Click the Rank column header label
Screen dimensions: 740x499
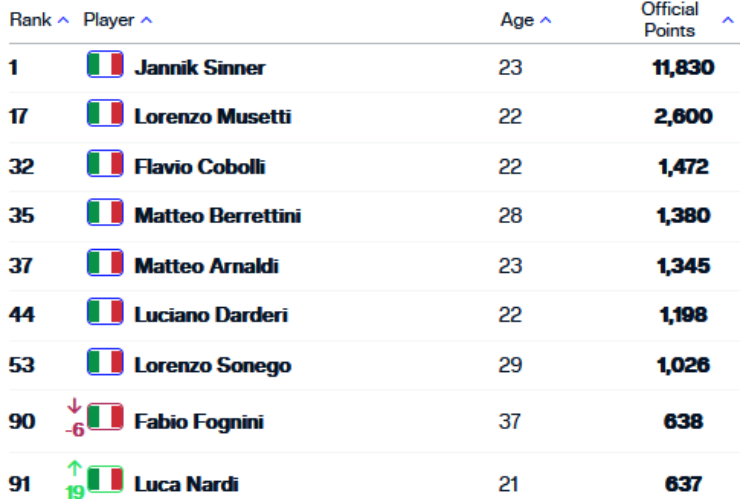(30, 20)
